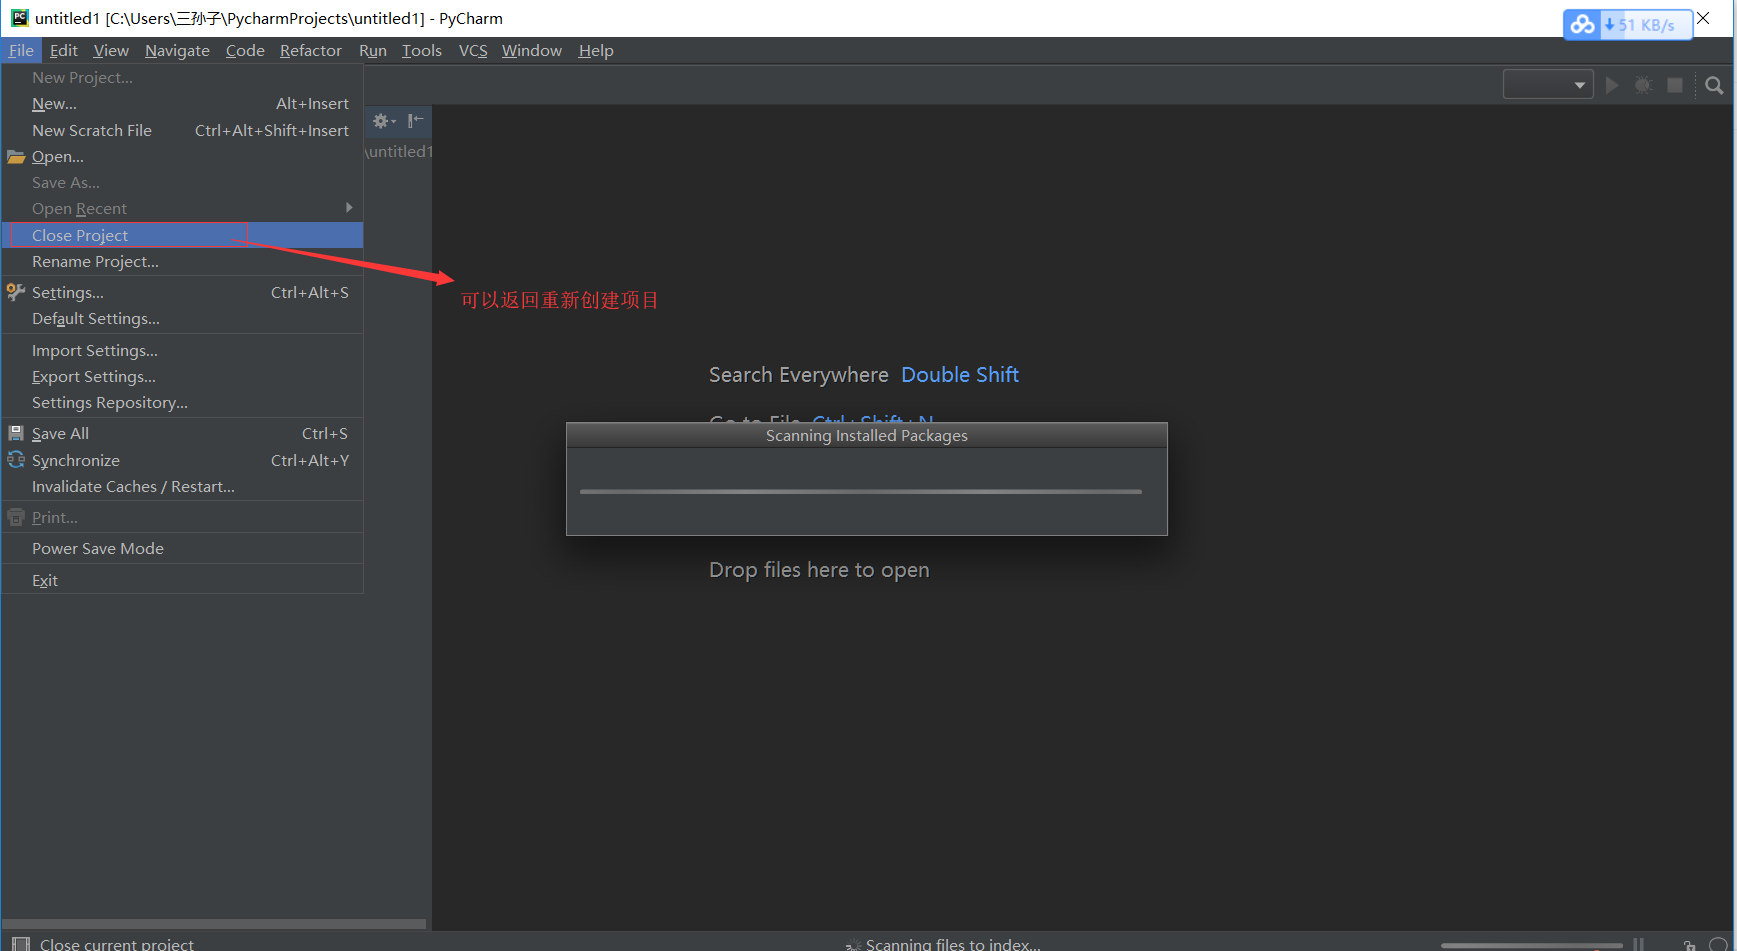Screen dimensions: 1737x951
Task: Close the PyCharm window
Action: tap(1703, 18)
